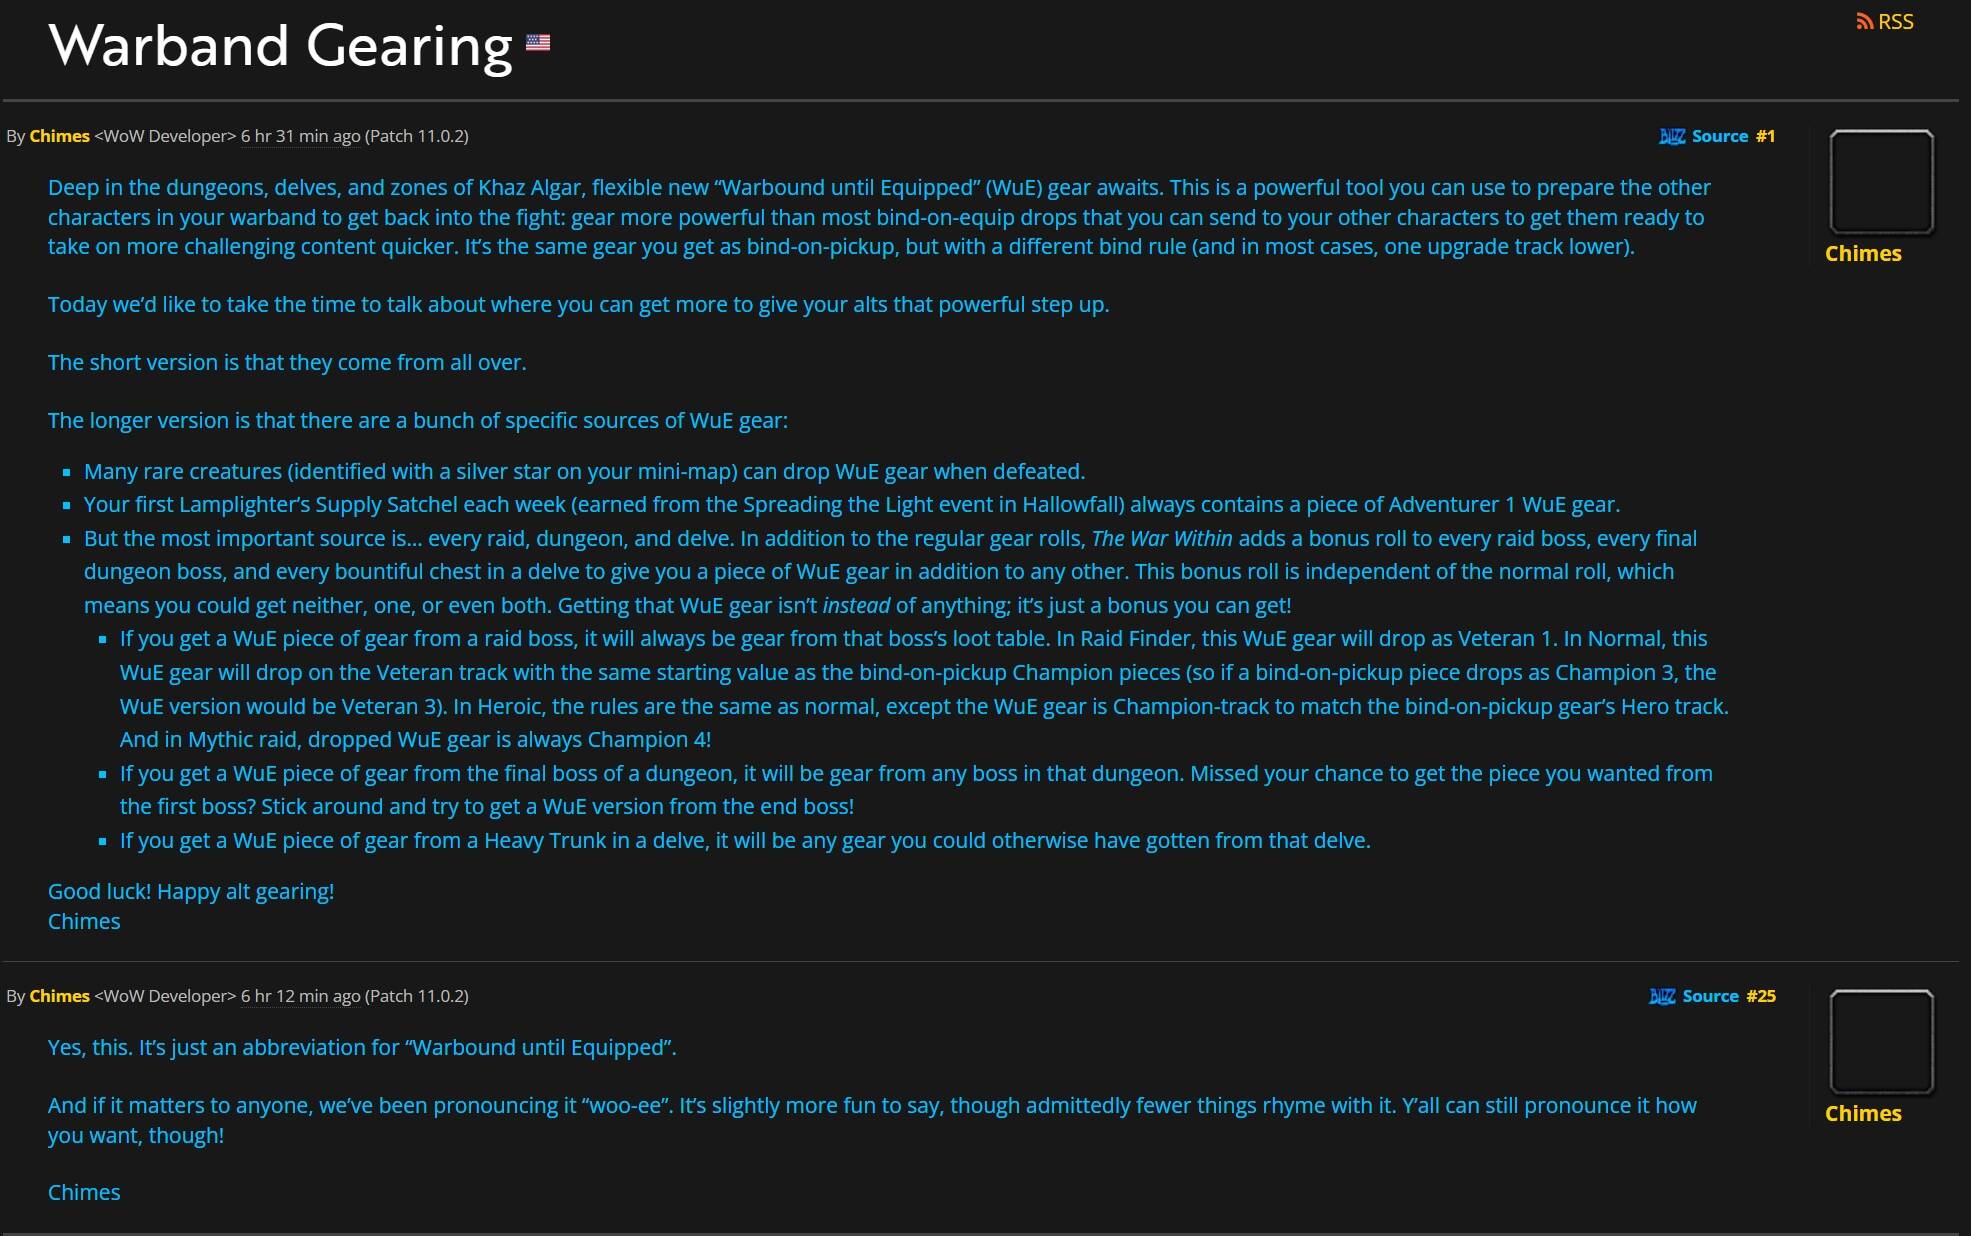Click the '6 hr 31 min ago' timestamp
The height and width of the screenshot is (1236, 1971).
click(x=300, y=136)
